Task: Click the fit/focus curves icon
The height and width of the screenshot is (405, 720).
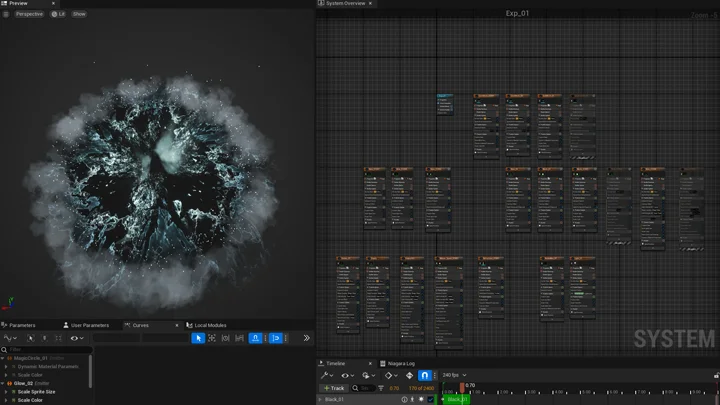Action: [212, 338]
